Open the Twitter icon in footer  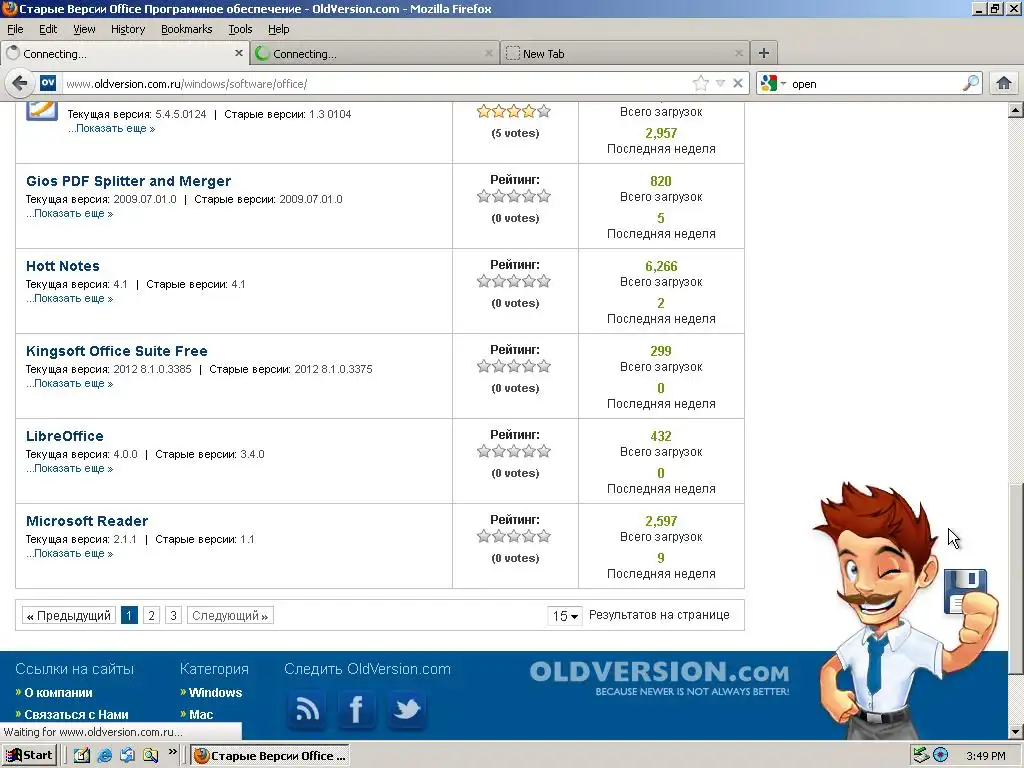coord(407,709)
